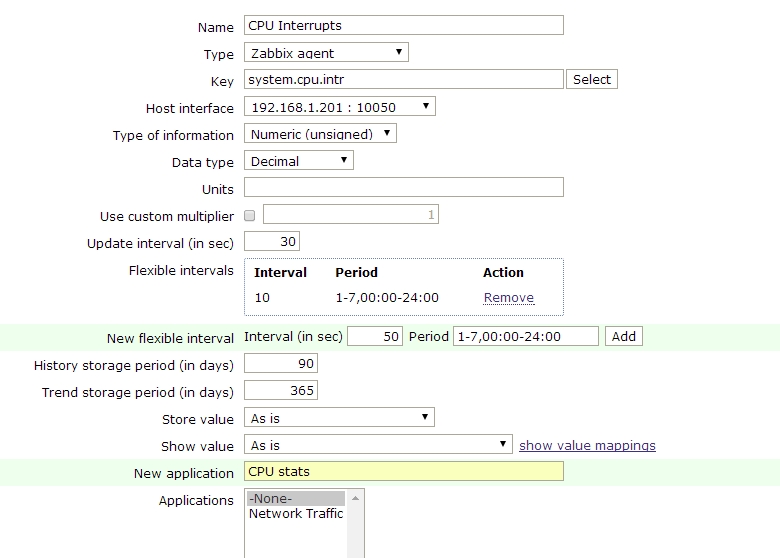Click the New application field with CPU stats
The height and width of the screenshot is (558, 780).
[x=403, y=471]
